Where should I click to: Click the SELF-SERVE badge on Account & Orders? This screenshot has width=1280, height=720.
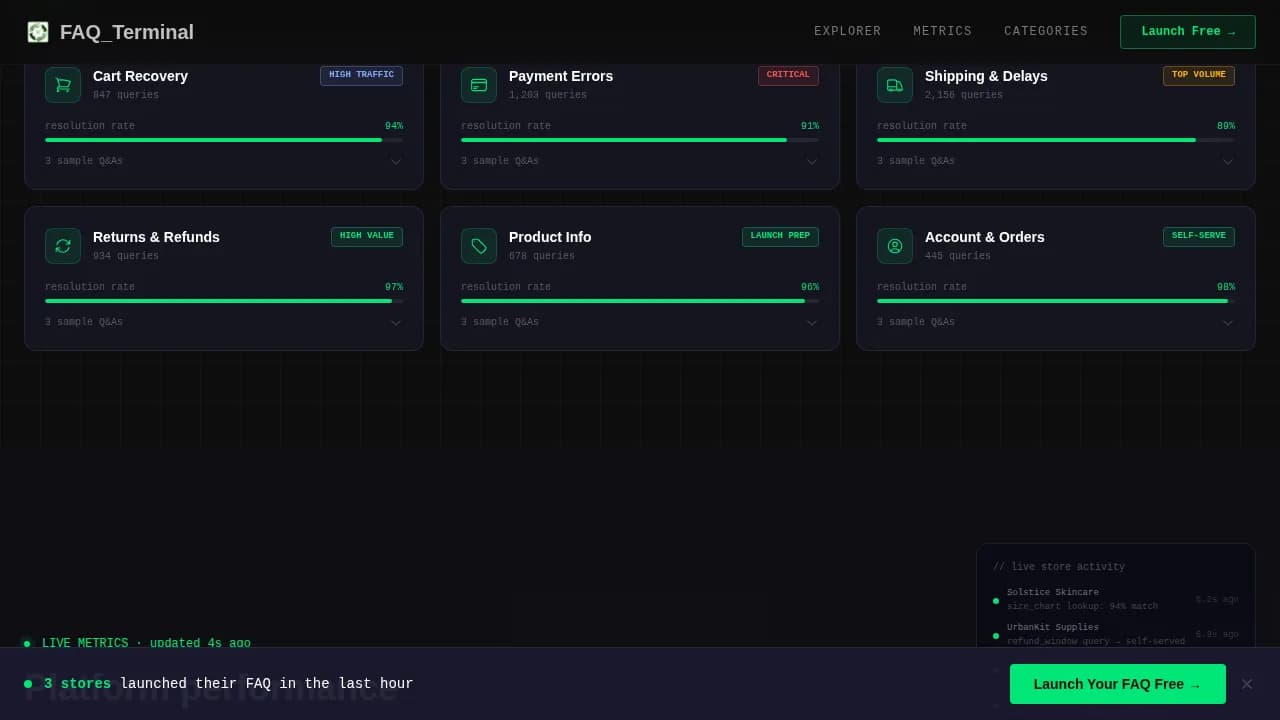(x=1198, y=236)
